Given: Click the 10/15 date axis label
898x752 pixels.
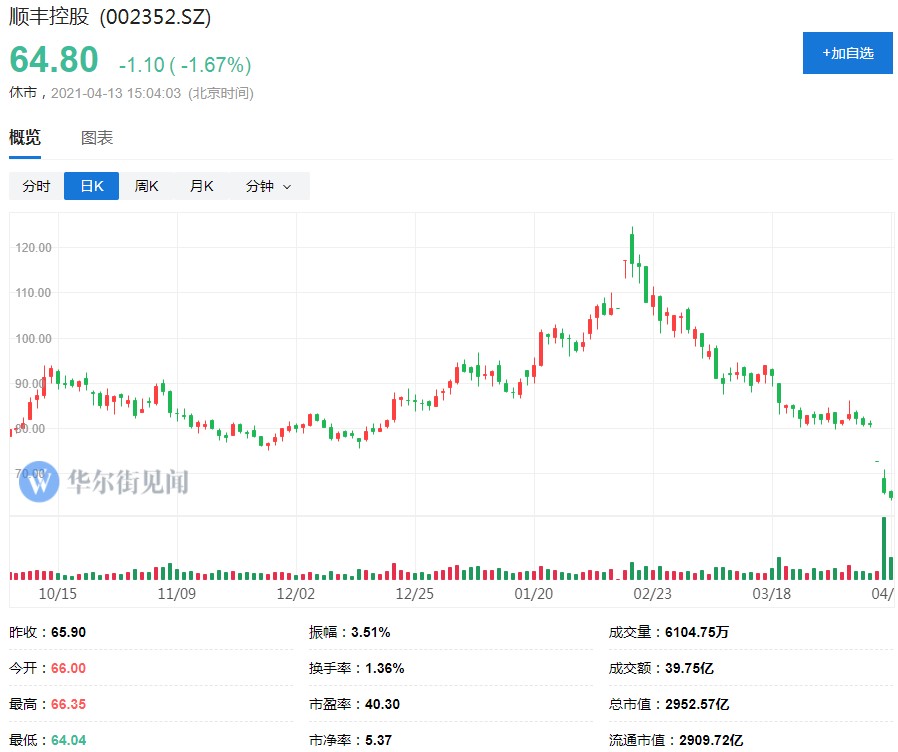Looking at the screenshot, I should 58,593.
